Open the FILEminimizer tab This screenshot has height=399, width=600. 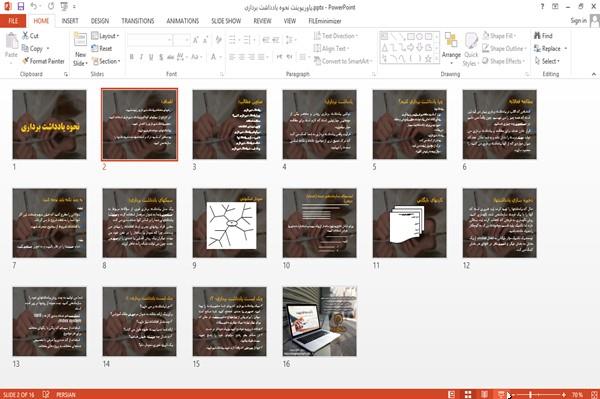tap(324, 21)
